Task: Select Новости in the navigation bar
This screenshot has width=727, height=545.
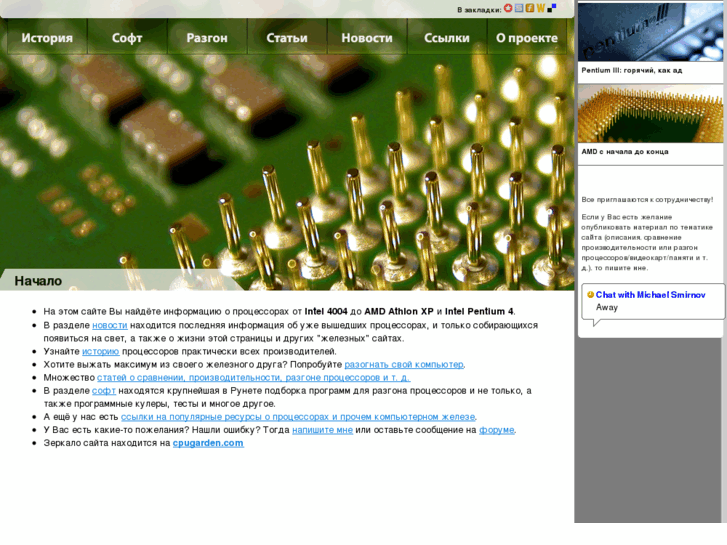Action: pos(367,38)
